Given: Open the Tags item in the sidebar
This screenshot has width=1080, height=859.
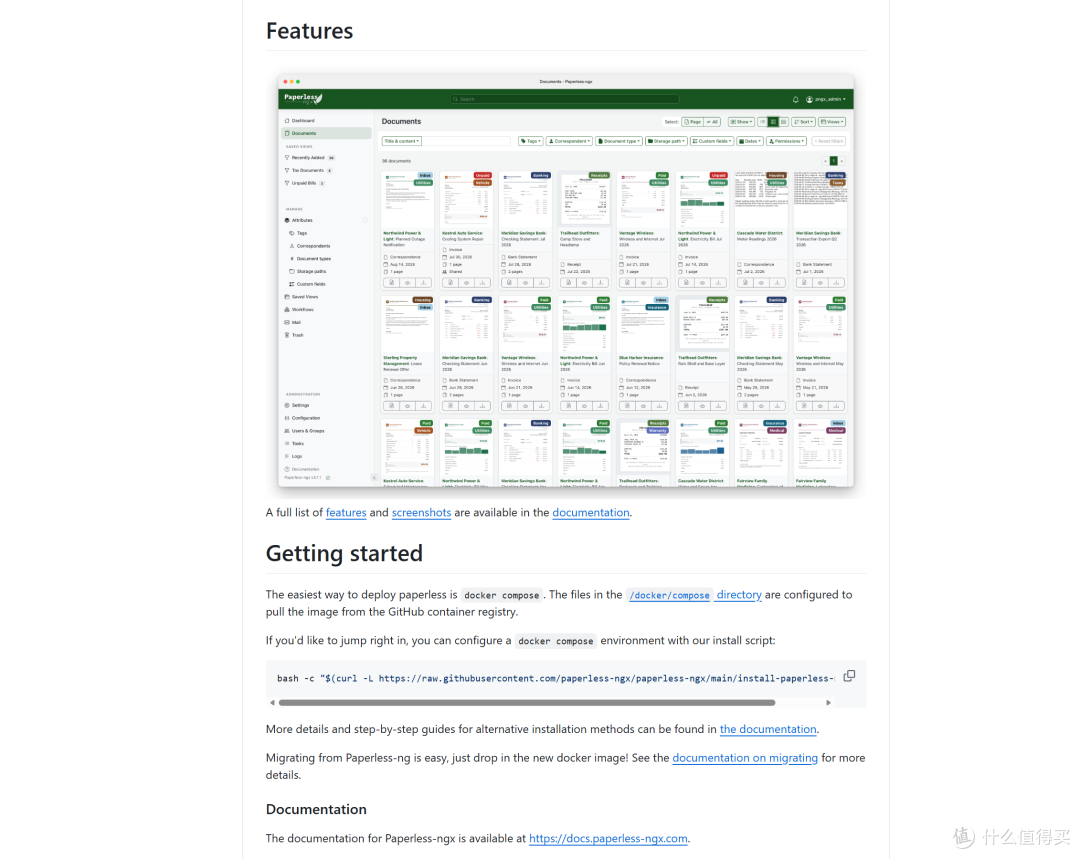Looking at the screenshot, I should (298, 234).
